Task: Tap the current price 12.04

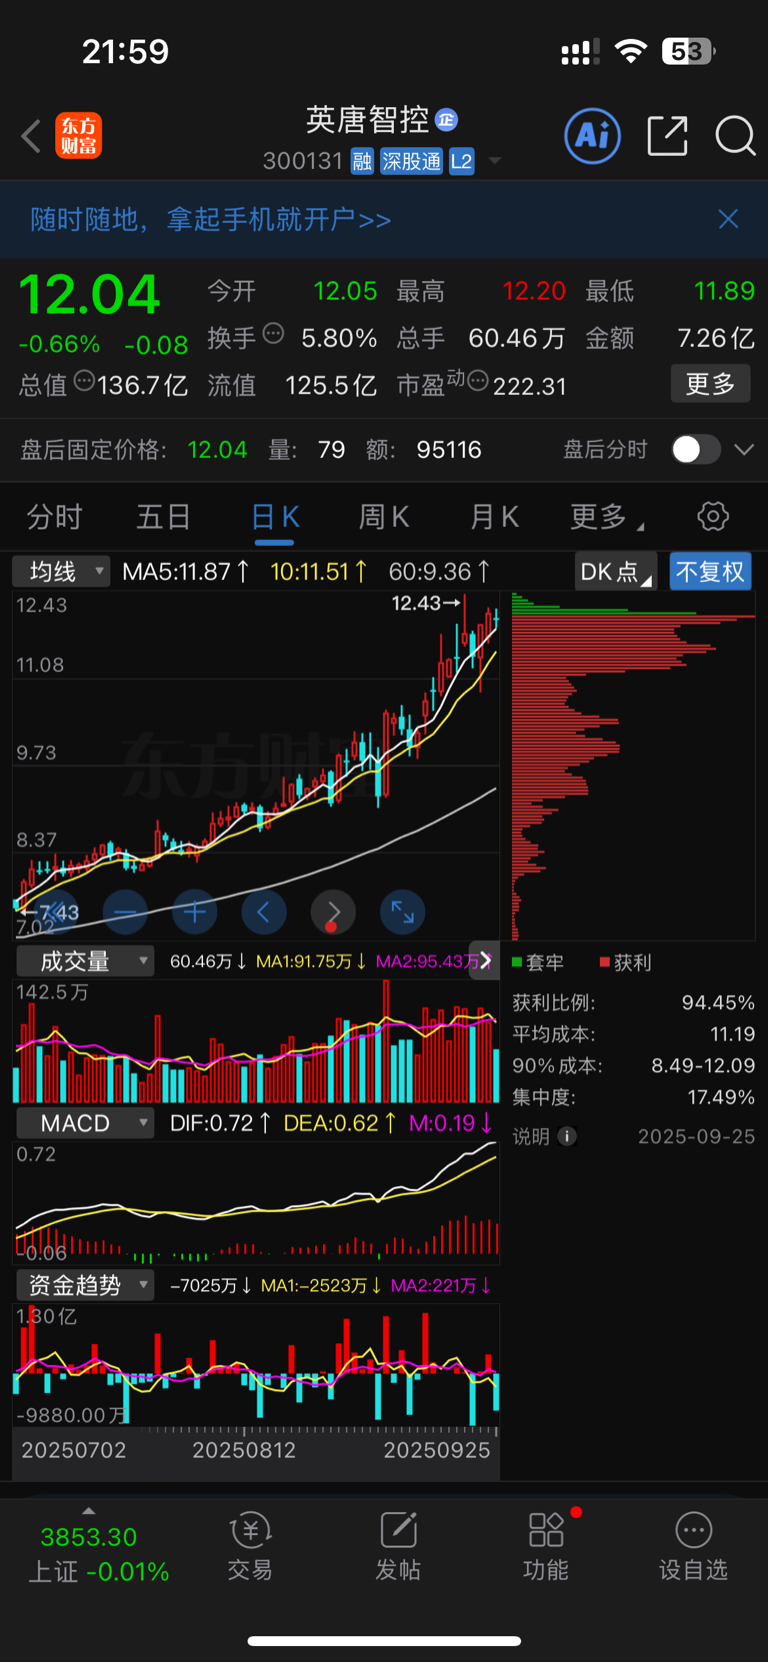Action: tap(89, 295)
